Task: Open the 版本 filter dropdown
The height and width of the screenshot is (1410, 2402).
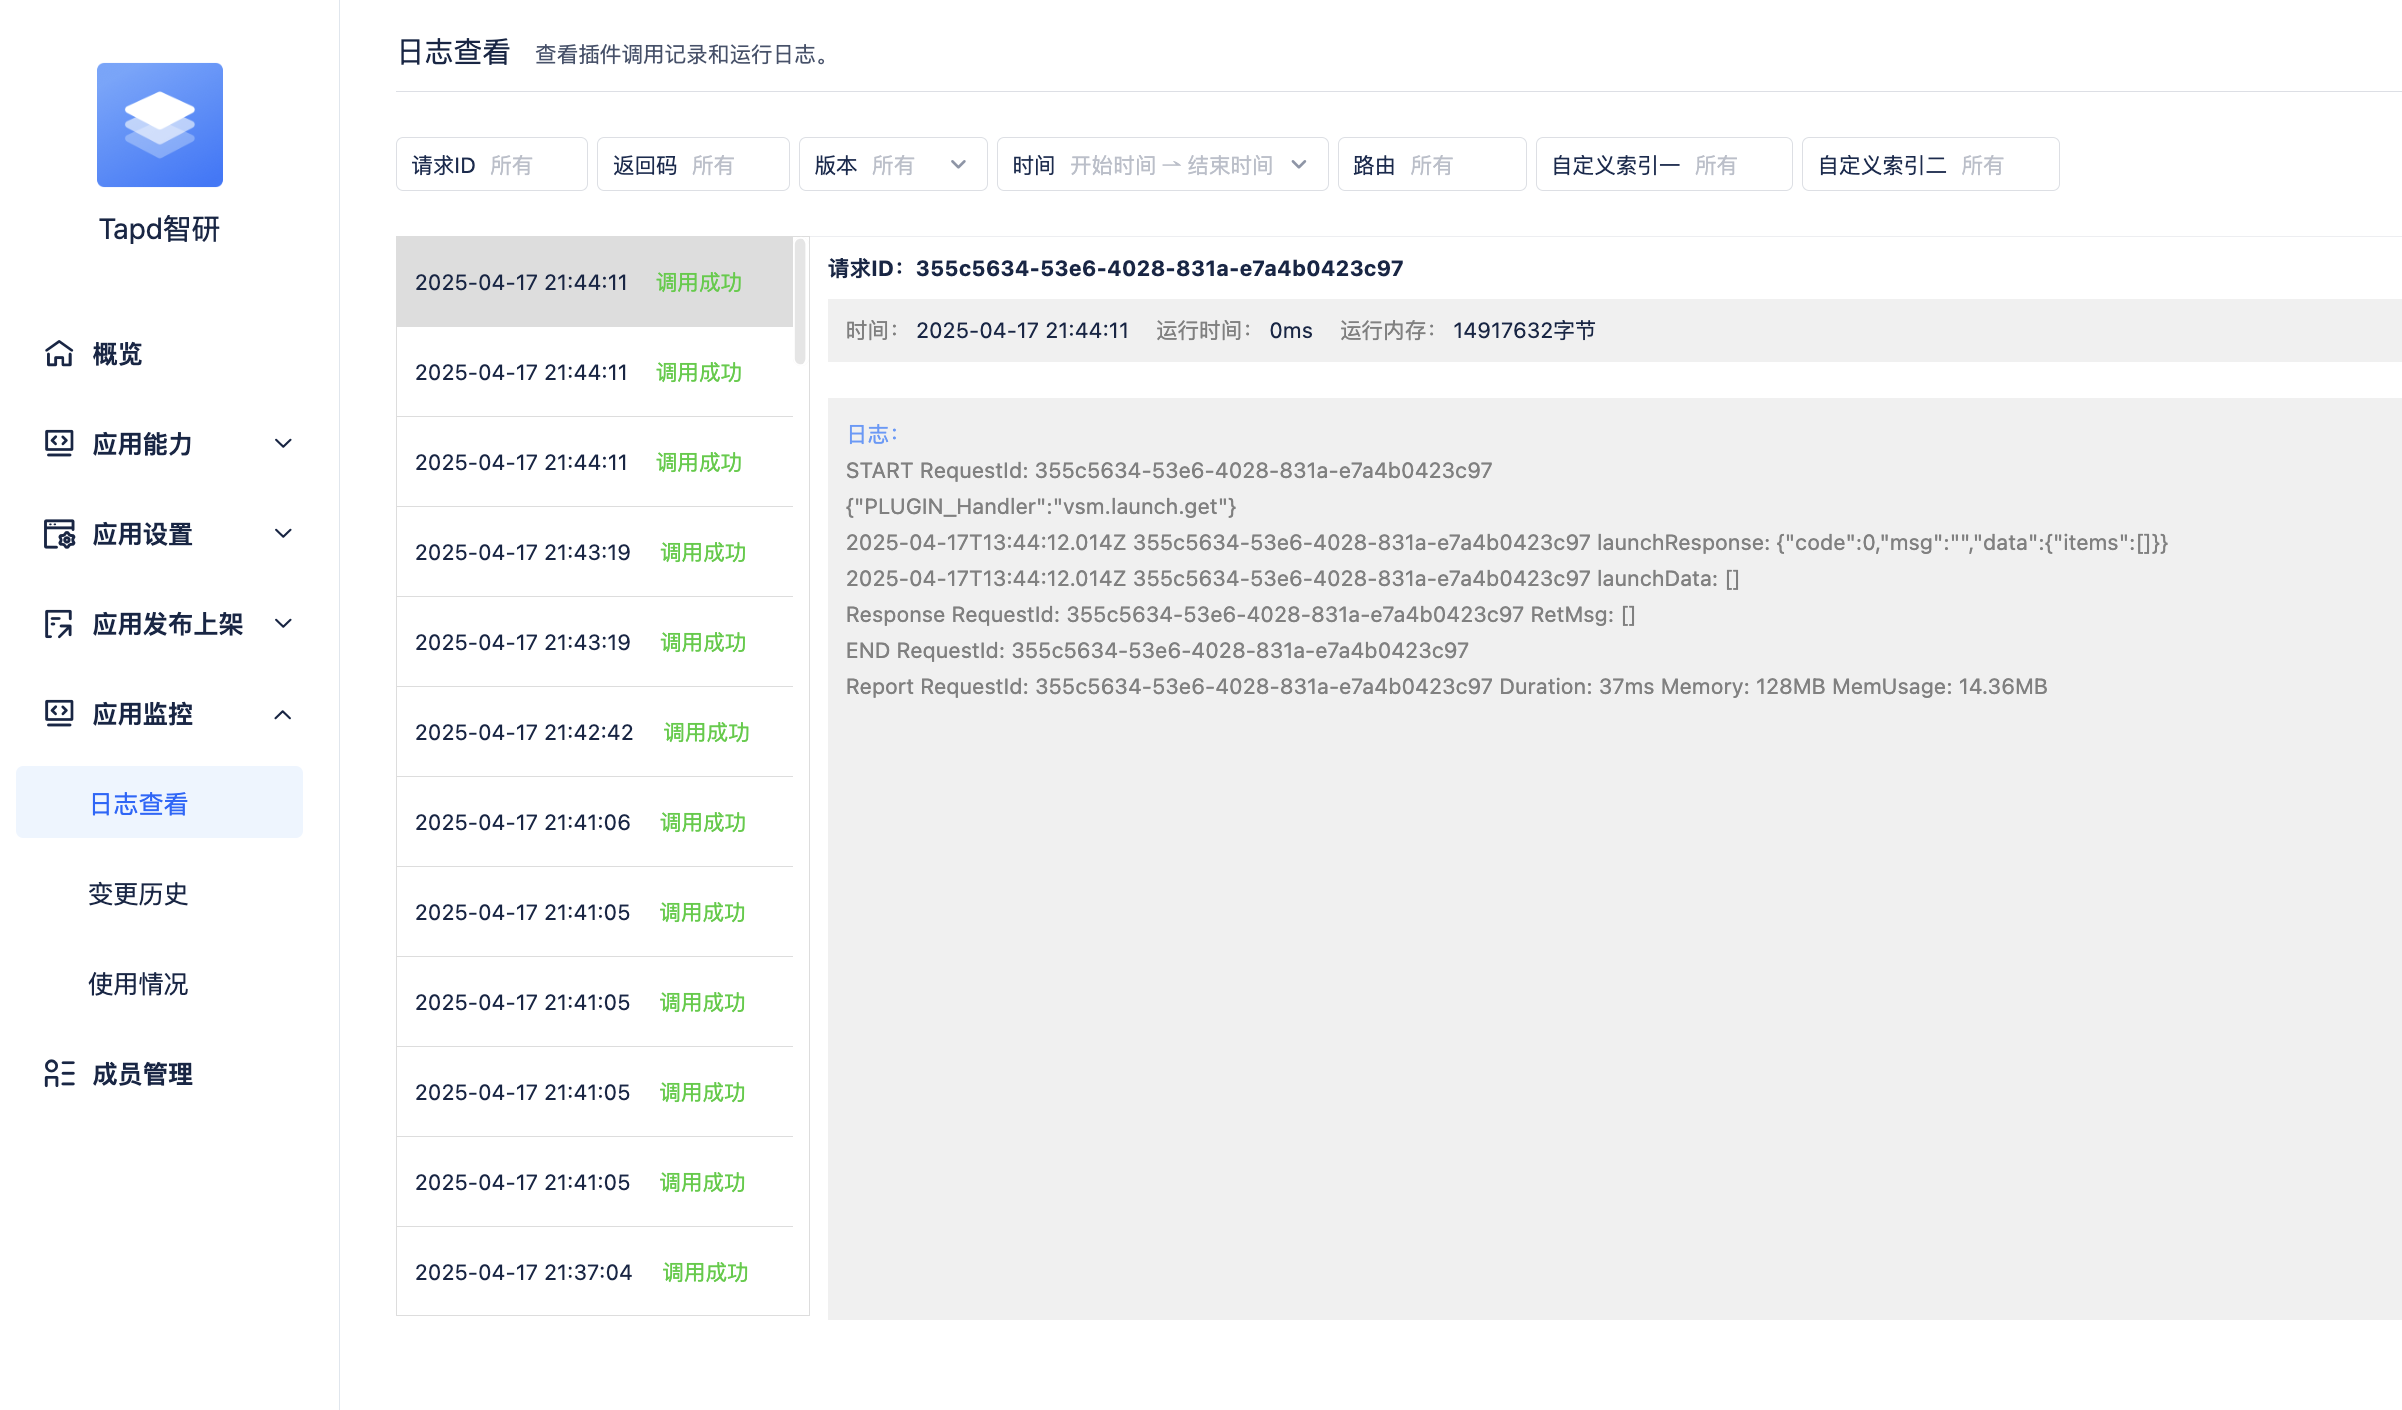Action: [892, 165]
